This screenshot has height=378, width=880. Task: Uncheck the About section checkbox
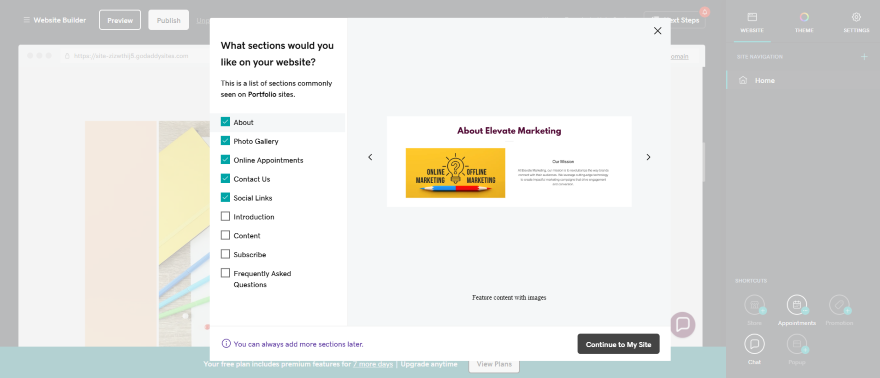pos(225,122)
